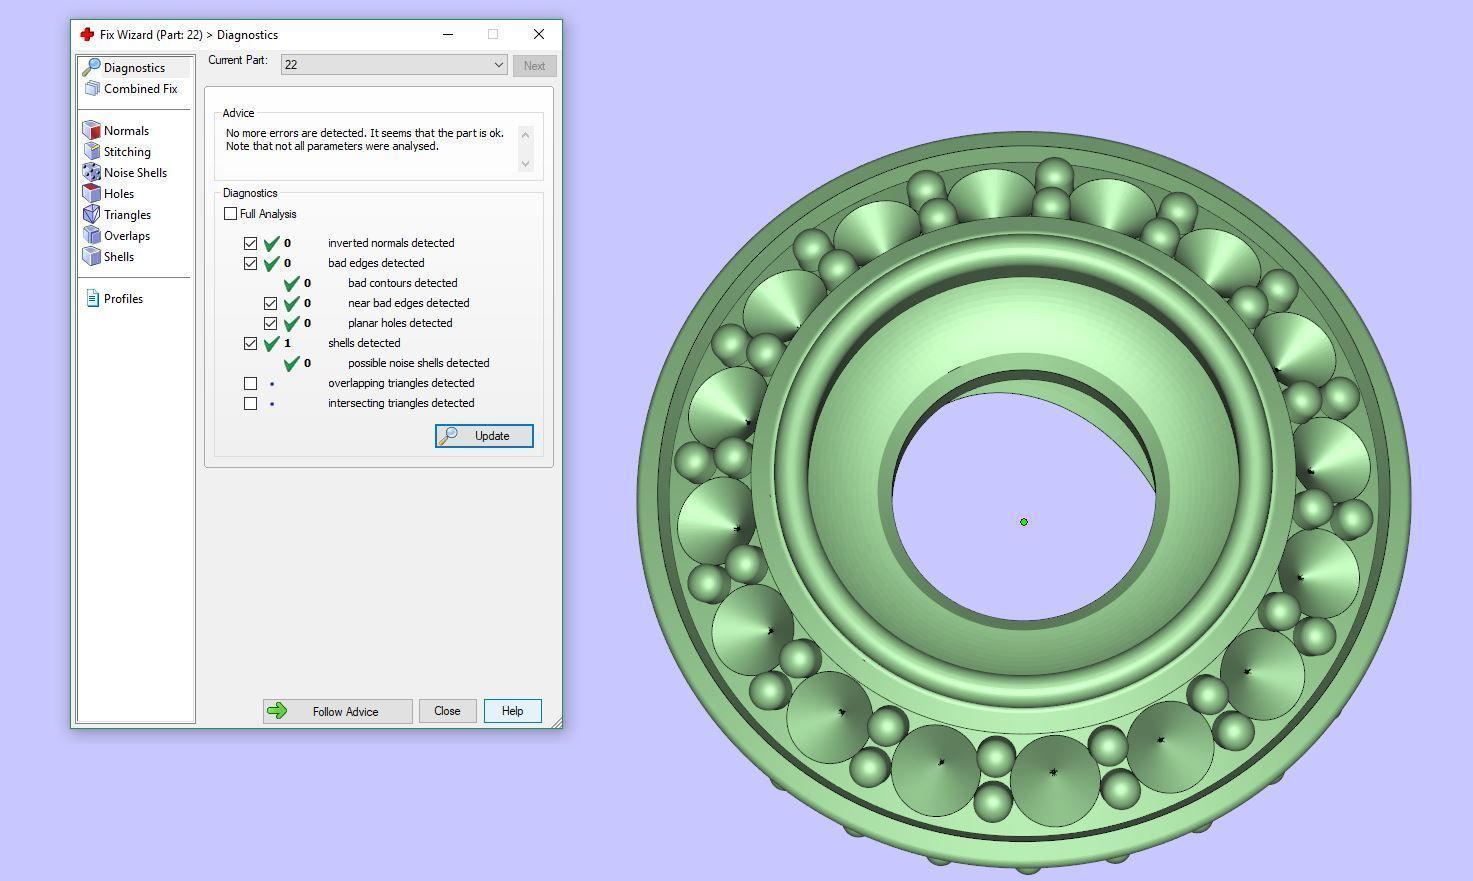
Task: Click the Close button
Action: tap(447, 711)
